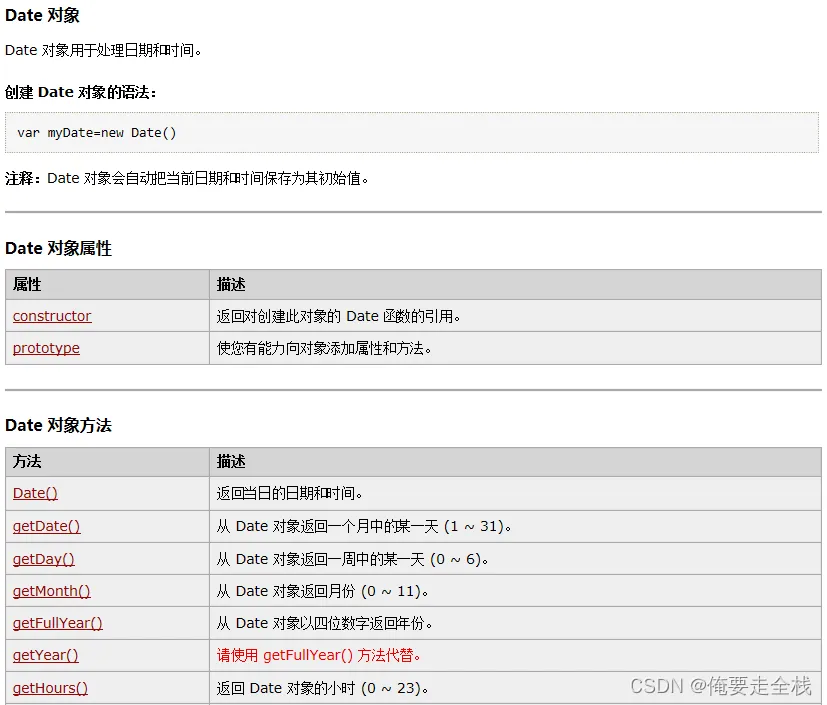This screenshot has width=827, height=705.
Task: Click the '属性' column header
Action: click(27, 285)
